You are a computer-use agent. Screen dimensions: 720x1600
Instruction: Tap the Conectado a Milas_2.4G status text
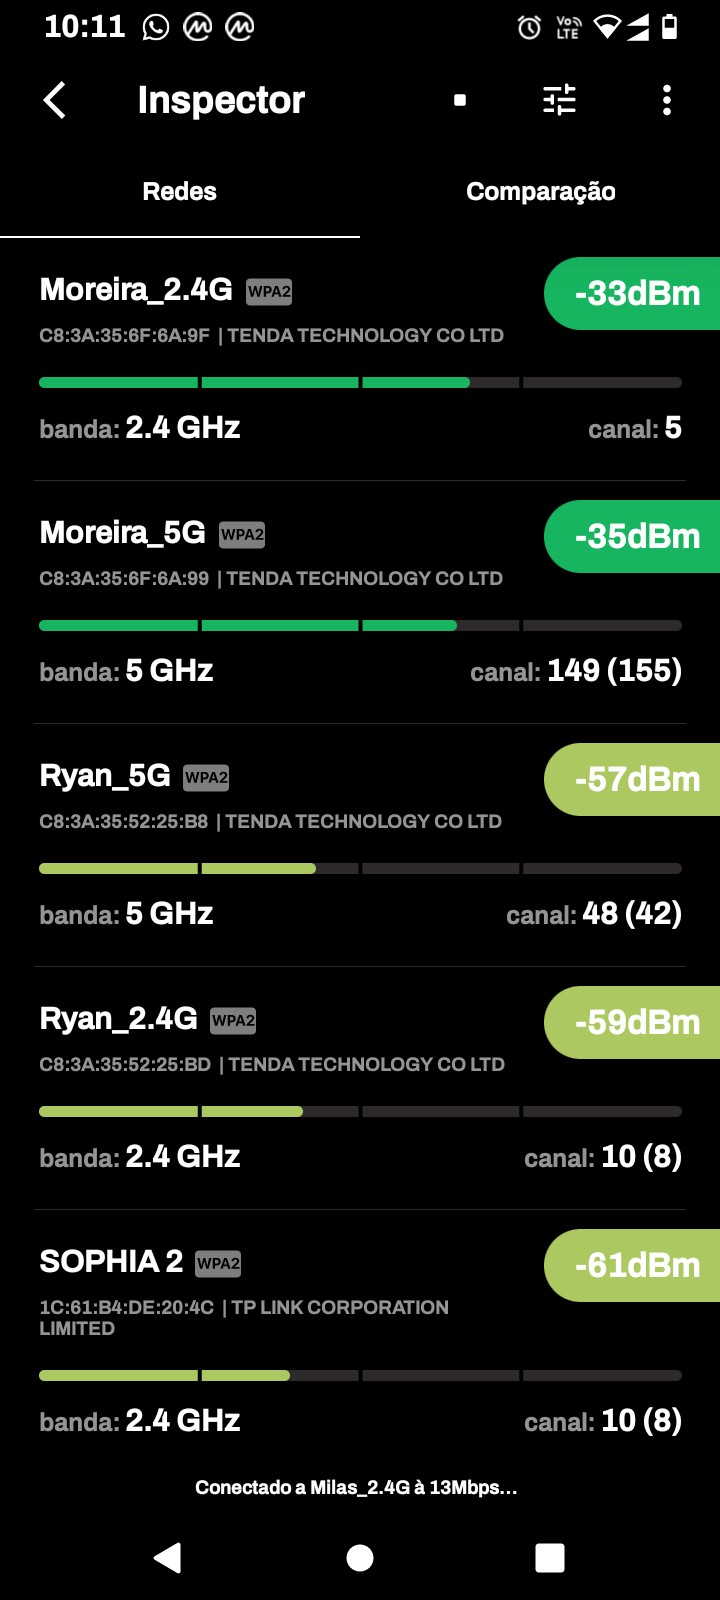(356, 1488)
